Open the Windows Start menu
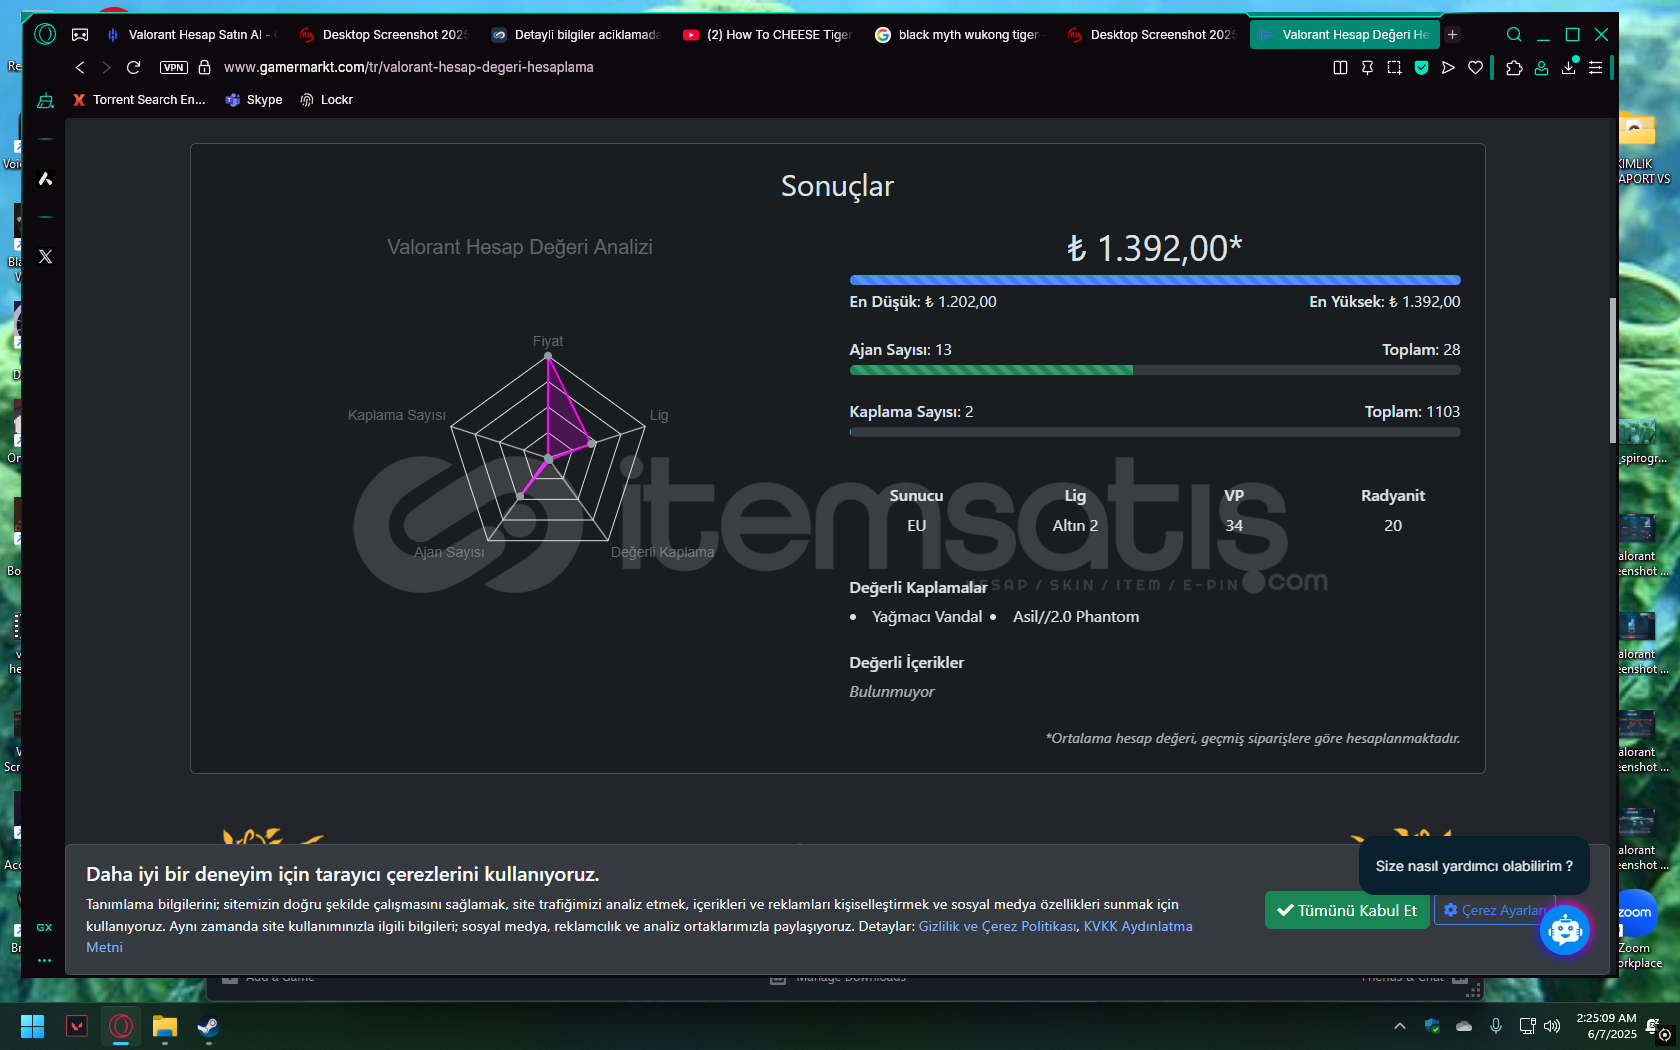1680x1050 pixels. pyautogui.click(x=32, y=1026)
